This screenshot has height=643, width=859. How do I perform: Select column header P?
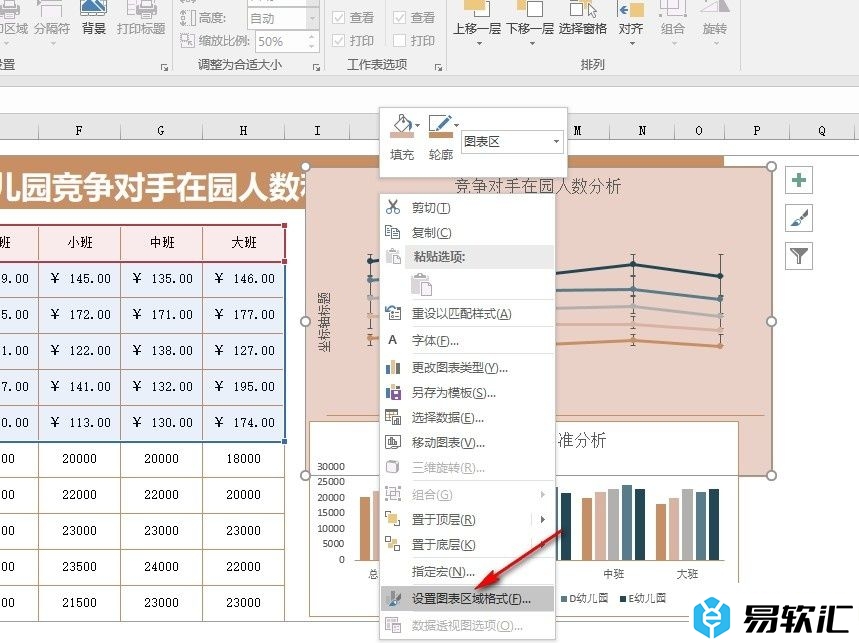tap(757, 130)
